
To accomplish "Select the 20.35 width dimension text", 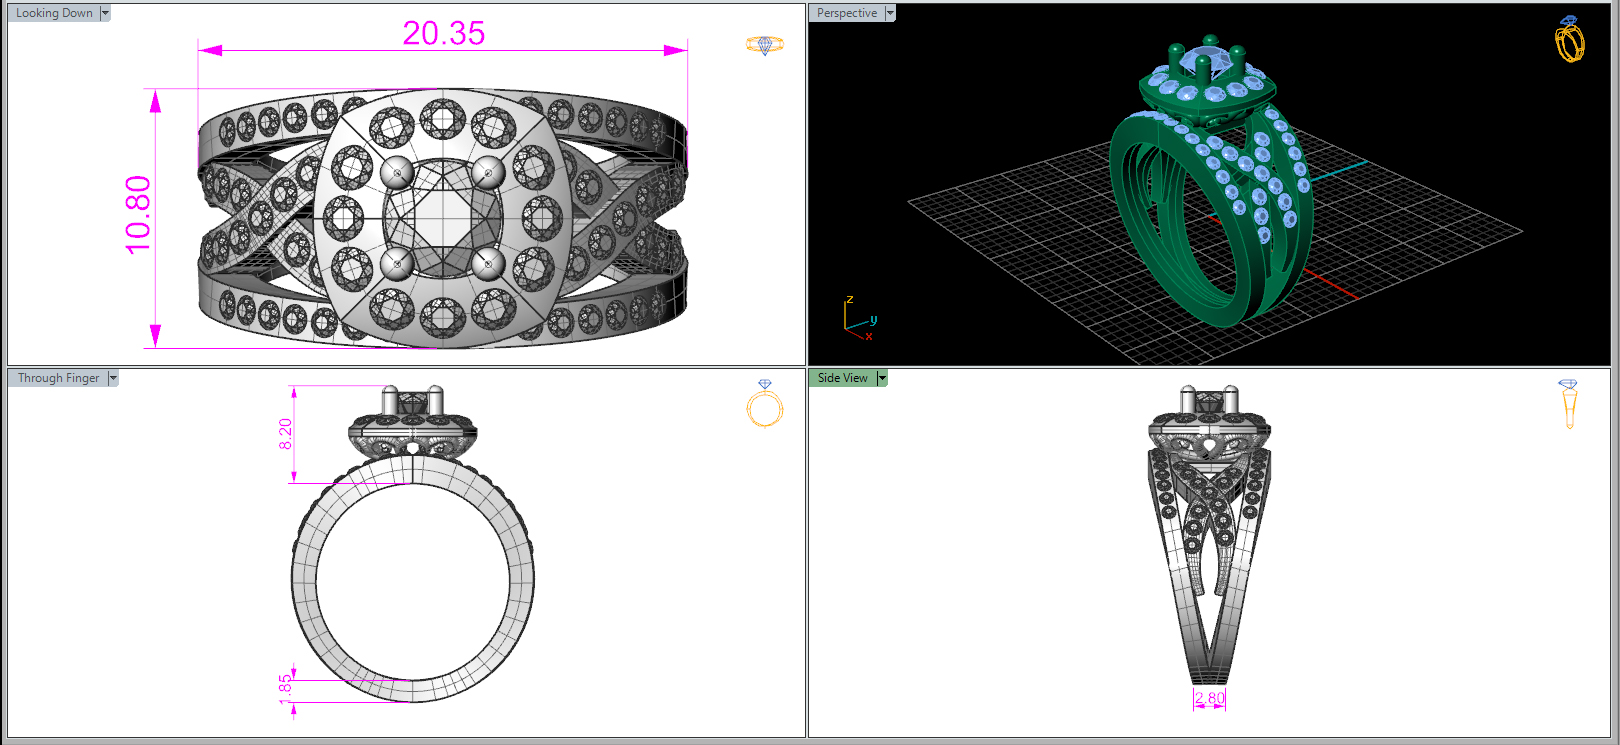I will click(x=443, y=33).
